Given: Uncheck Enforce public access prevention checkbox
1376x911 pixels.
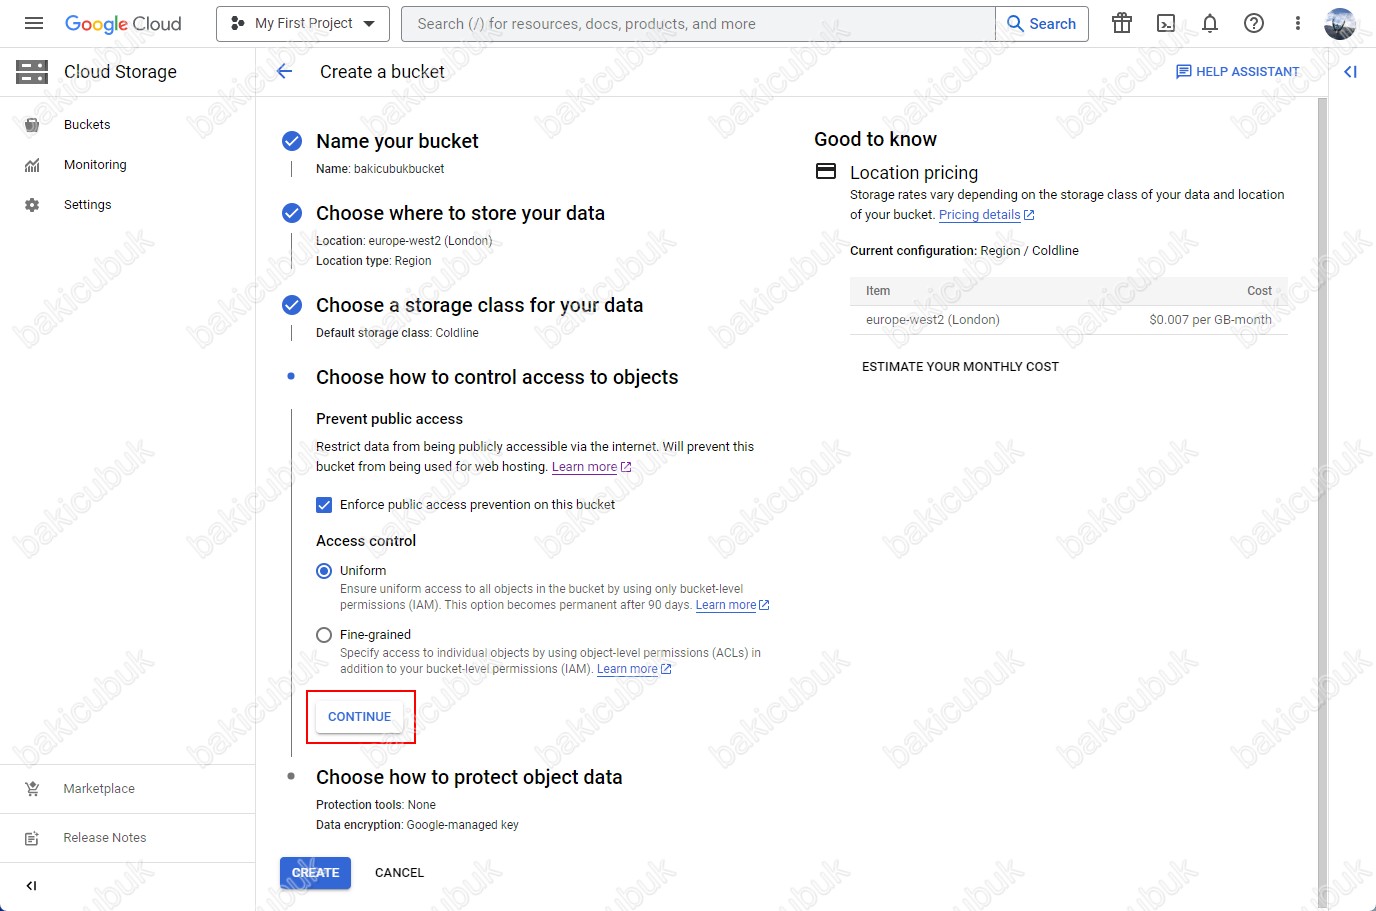Looking at the screenshot, I should 324,505.
